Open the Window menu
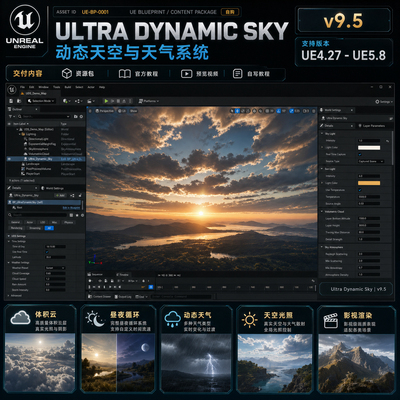The width and height of the screenshot is (400, 400). tap(44, 87)
